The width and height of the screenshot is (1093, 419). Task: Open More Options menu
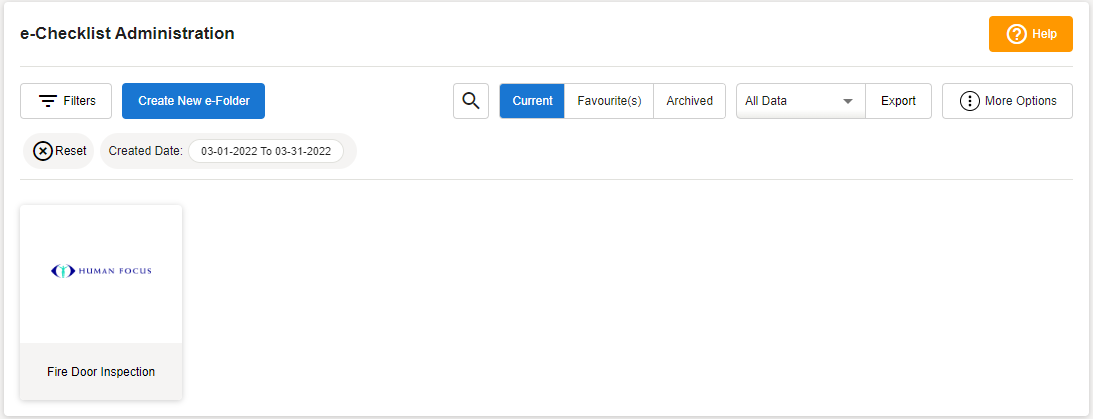[1008, 101]
